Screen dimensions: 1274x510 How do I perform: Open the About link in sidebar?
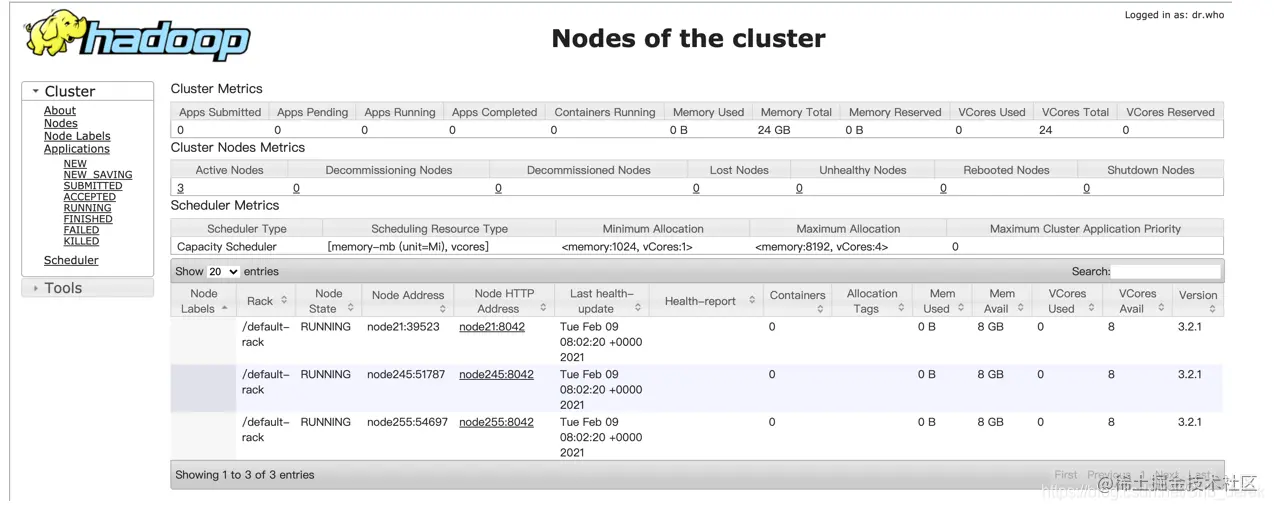pyautogui.click(x=60, y=111)
